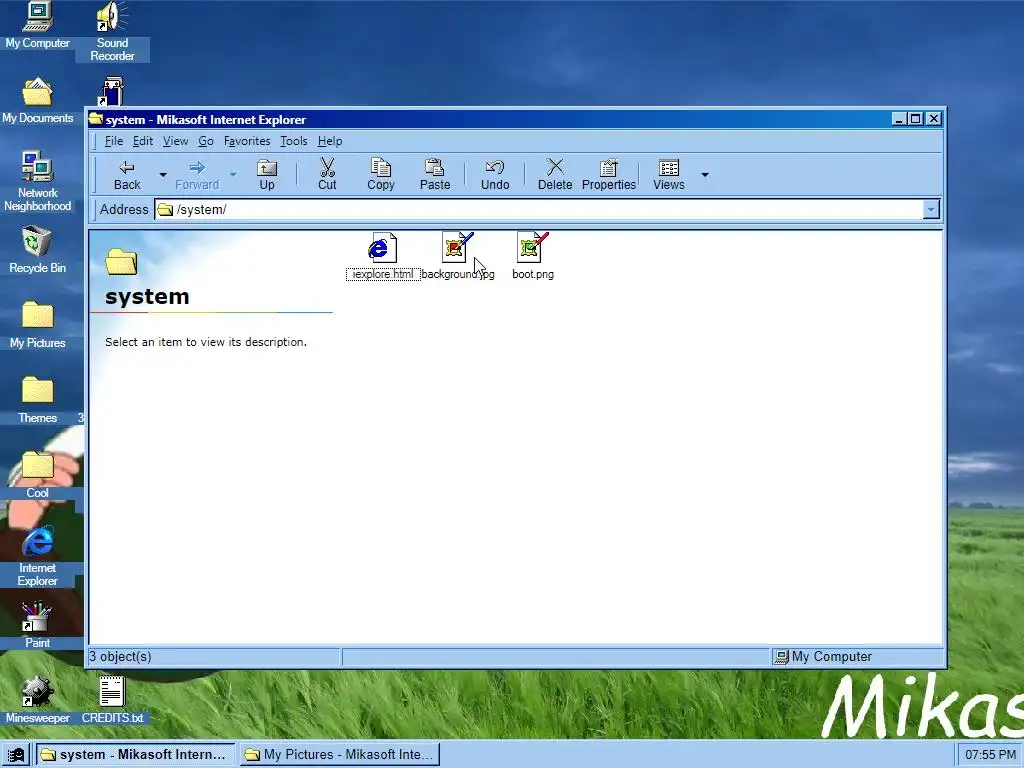1024x768 pixels.
Task: Open the Help menu
Action: click(x=330, y=141)
